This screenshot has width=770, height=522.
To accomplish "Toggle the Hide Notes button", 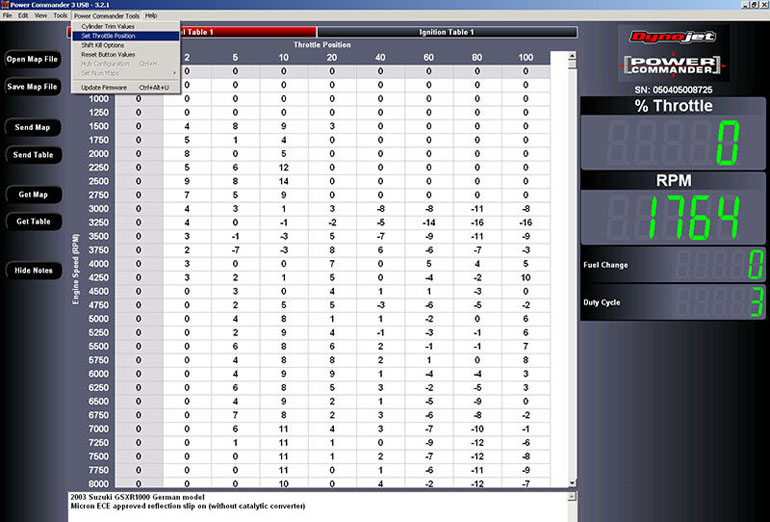I will (x=34, y=270).
